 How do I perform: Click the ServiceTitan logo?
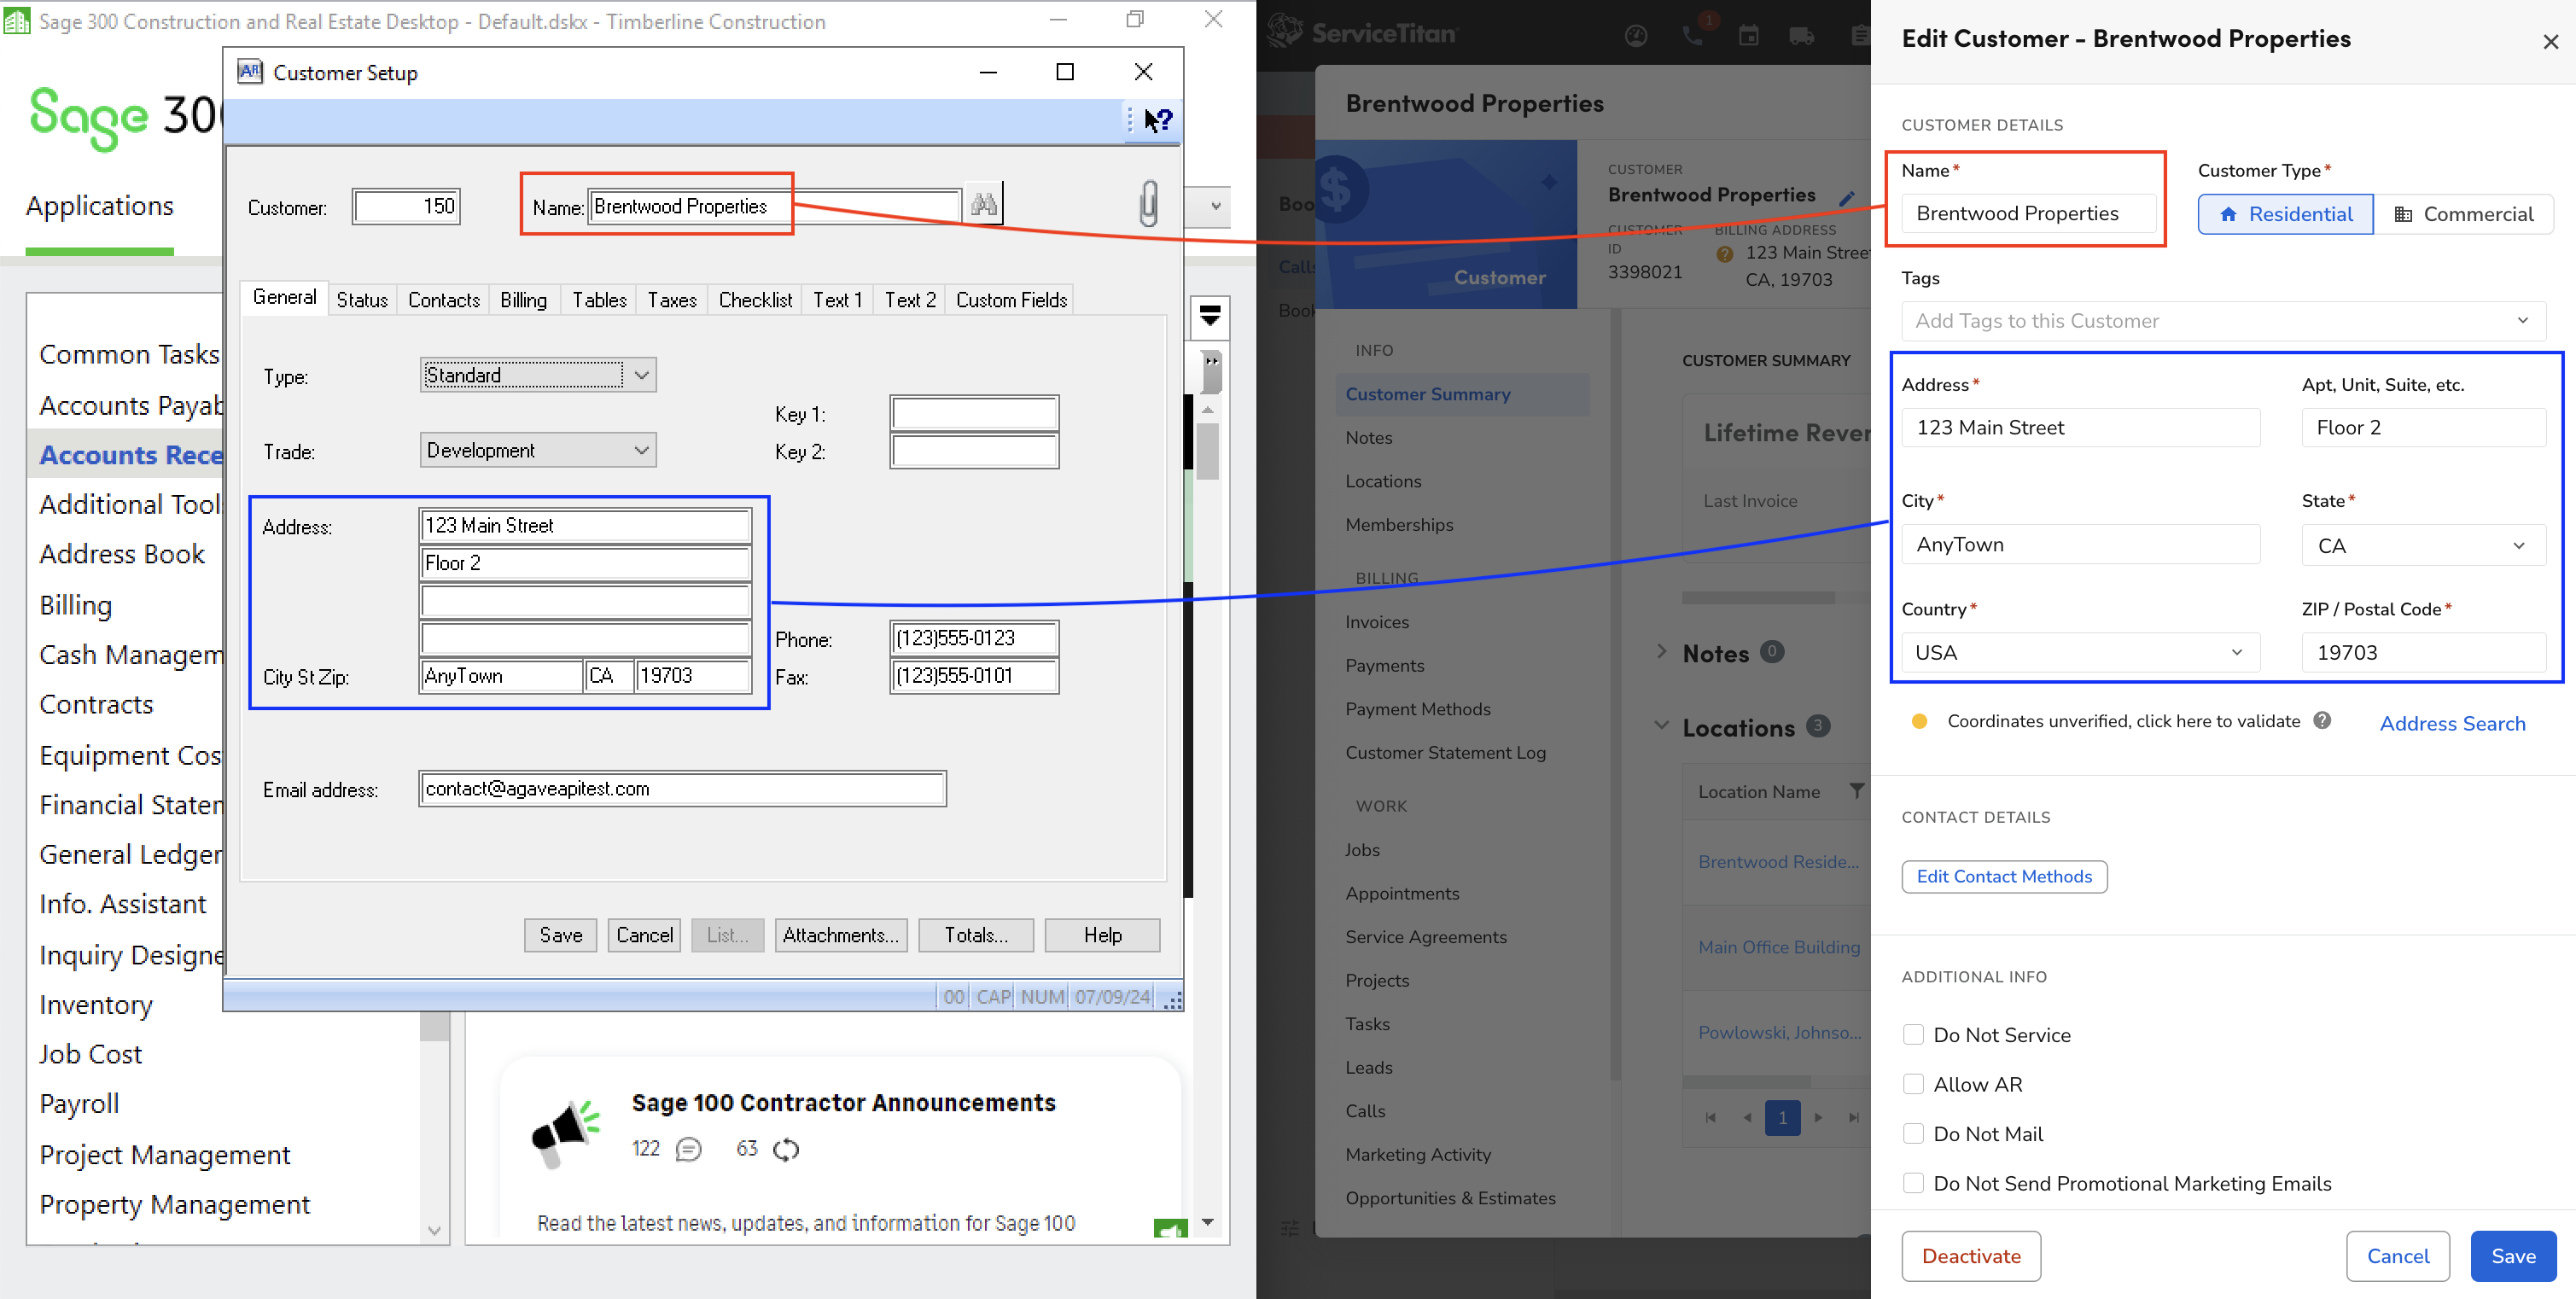pyautogui.click(x=1363, y=33)
